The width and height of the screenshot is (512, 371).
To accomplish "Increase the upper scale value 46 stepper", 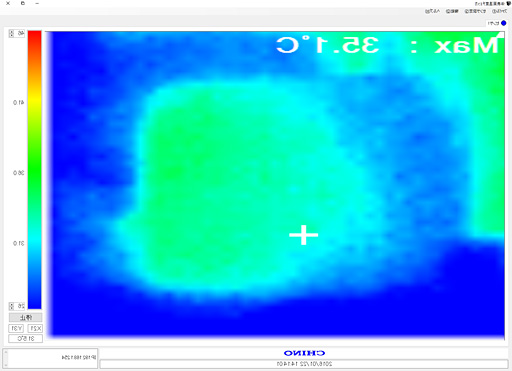I will [x=11, y=32].
